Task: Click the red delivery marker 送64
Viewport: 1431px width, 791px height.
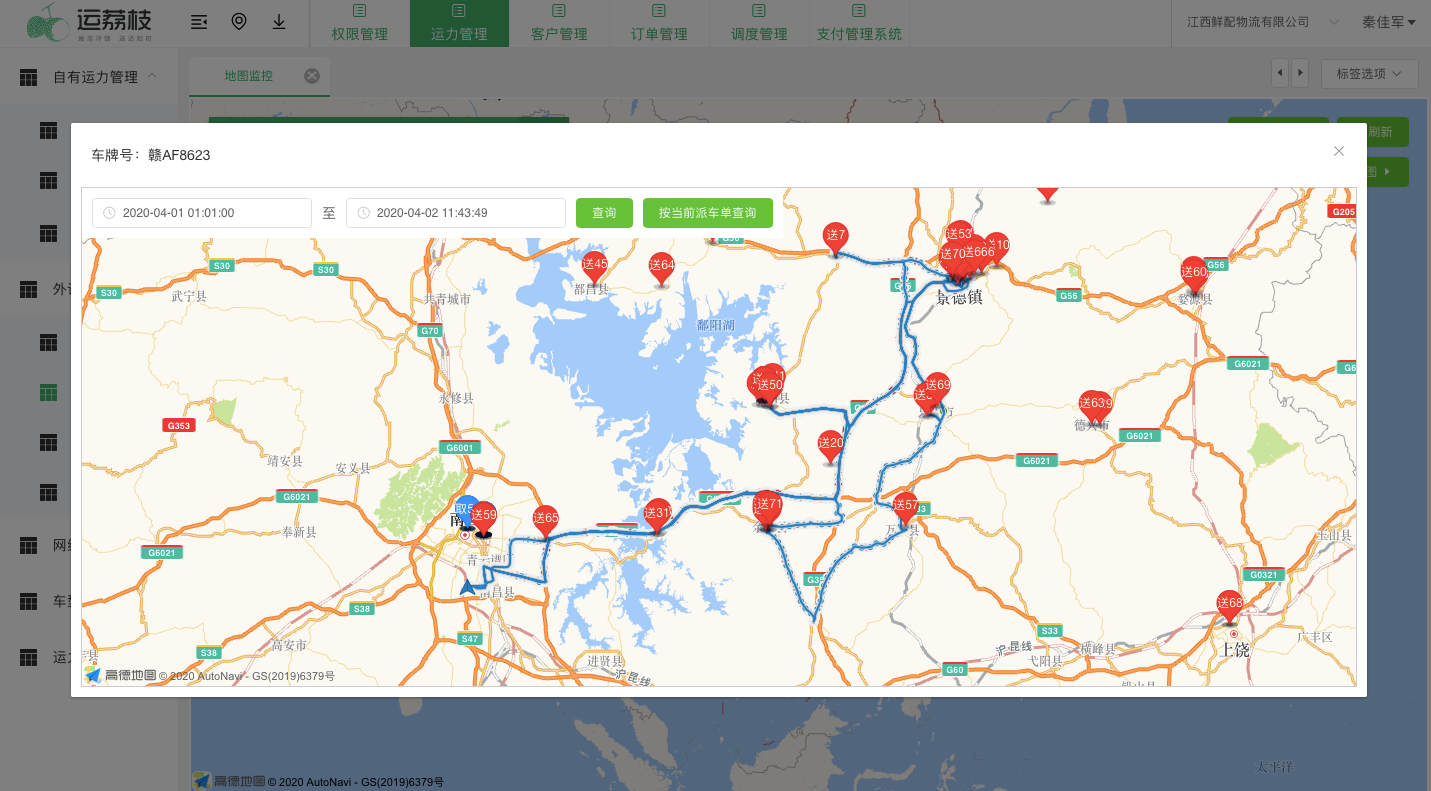Action: (661, 266)
